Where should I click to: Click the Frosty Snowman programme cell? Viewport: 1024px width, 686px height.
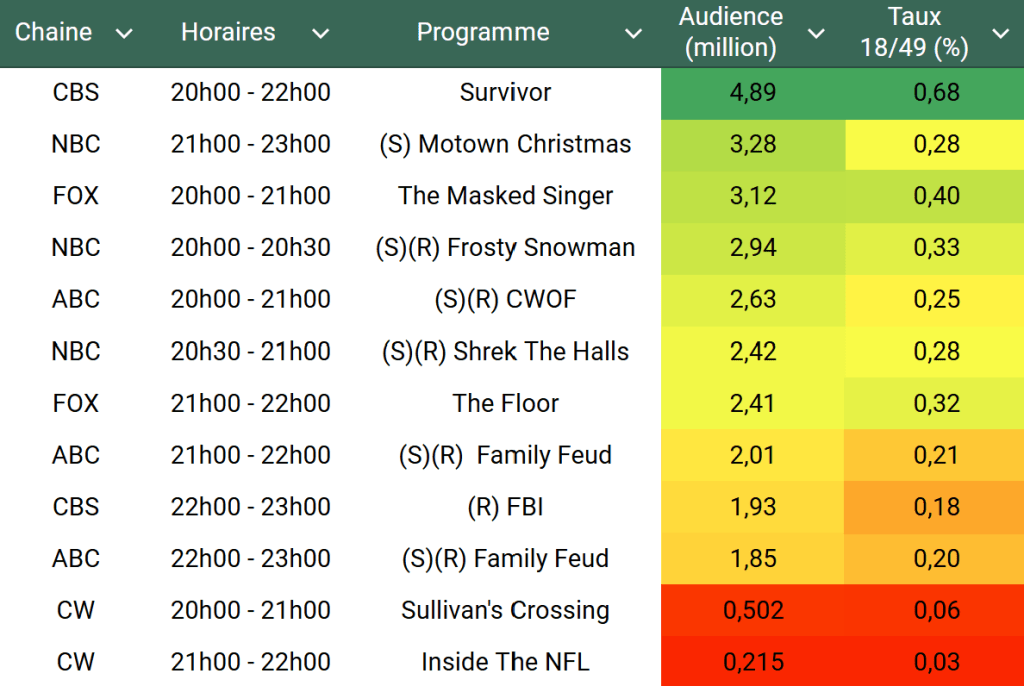pyautogui.click(x=505, y=248)
